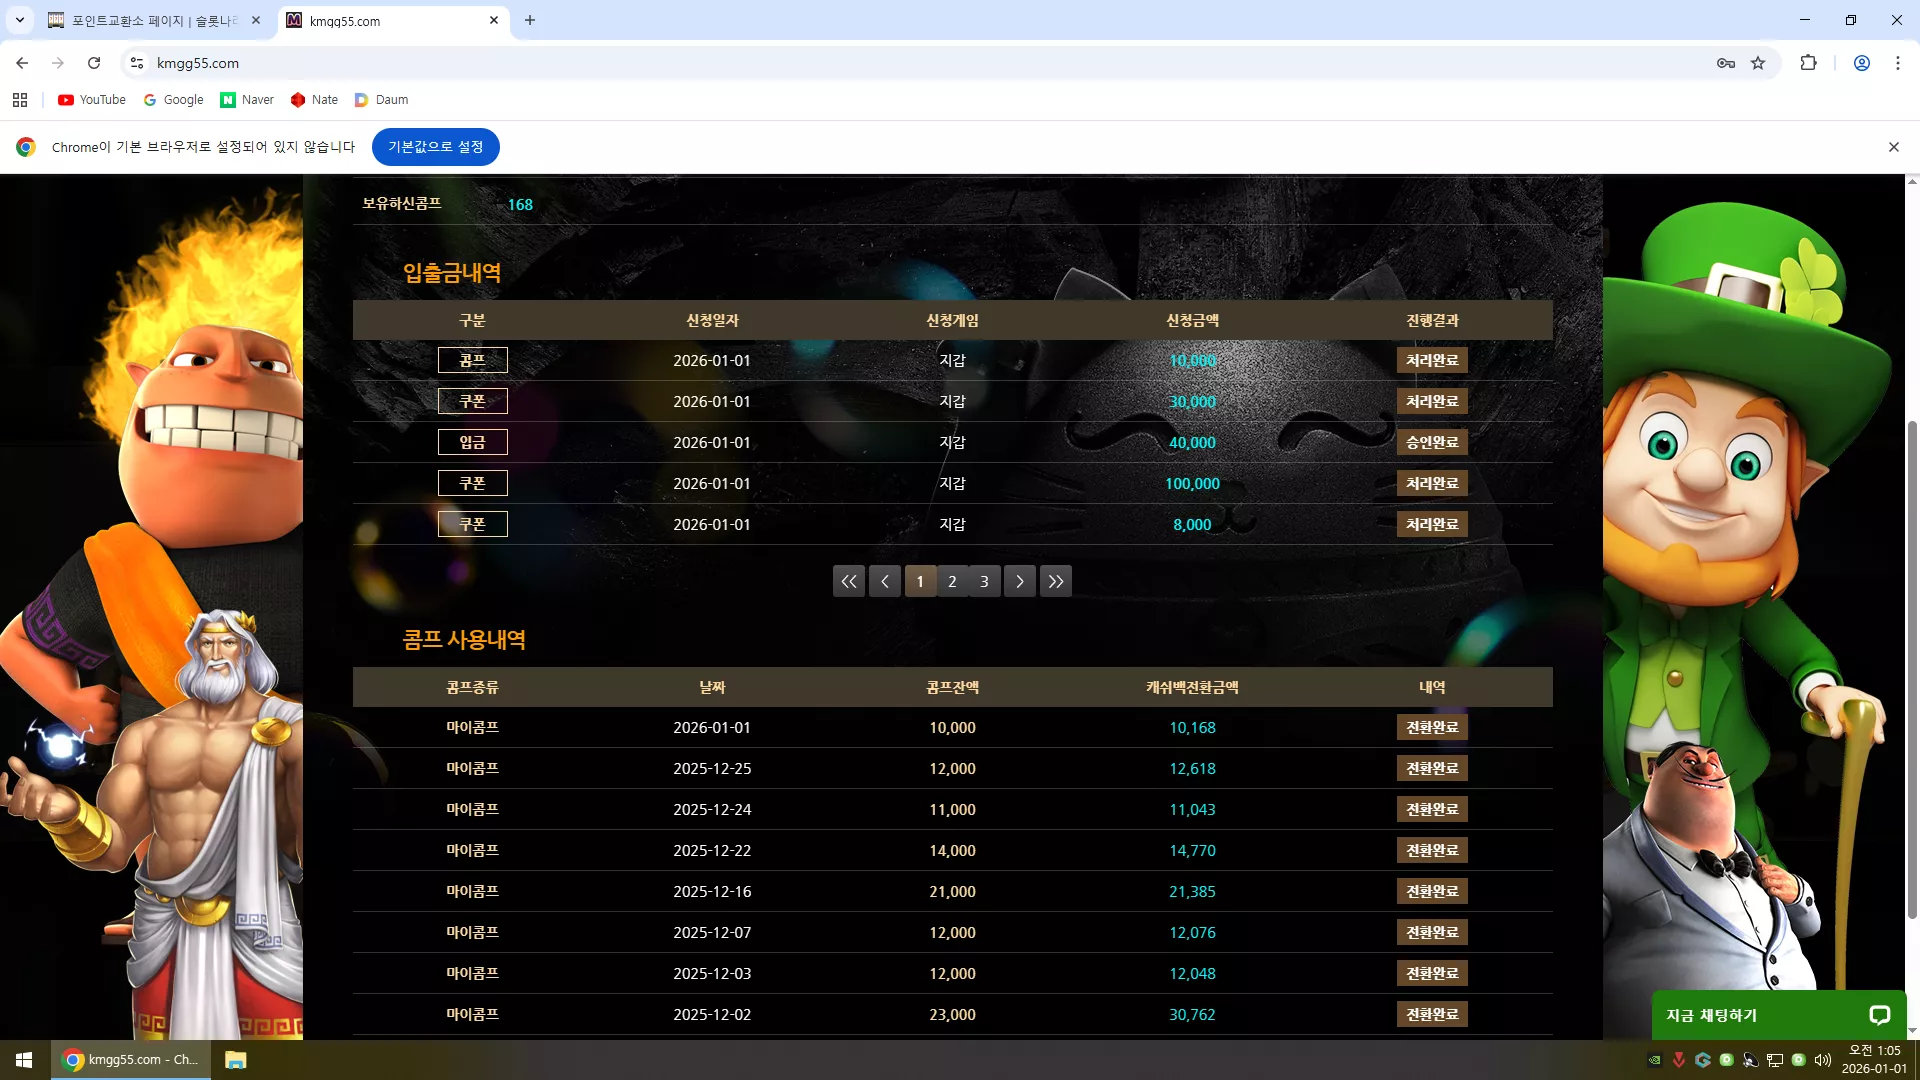The height and width of the screenshot is (1080, 1920).
Task: Open the Naver bookmark
Action: 247,100
